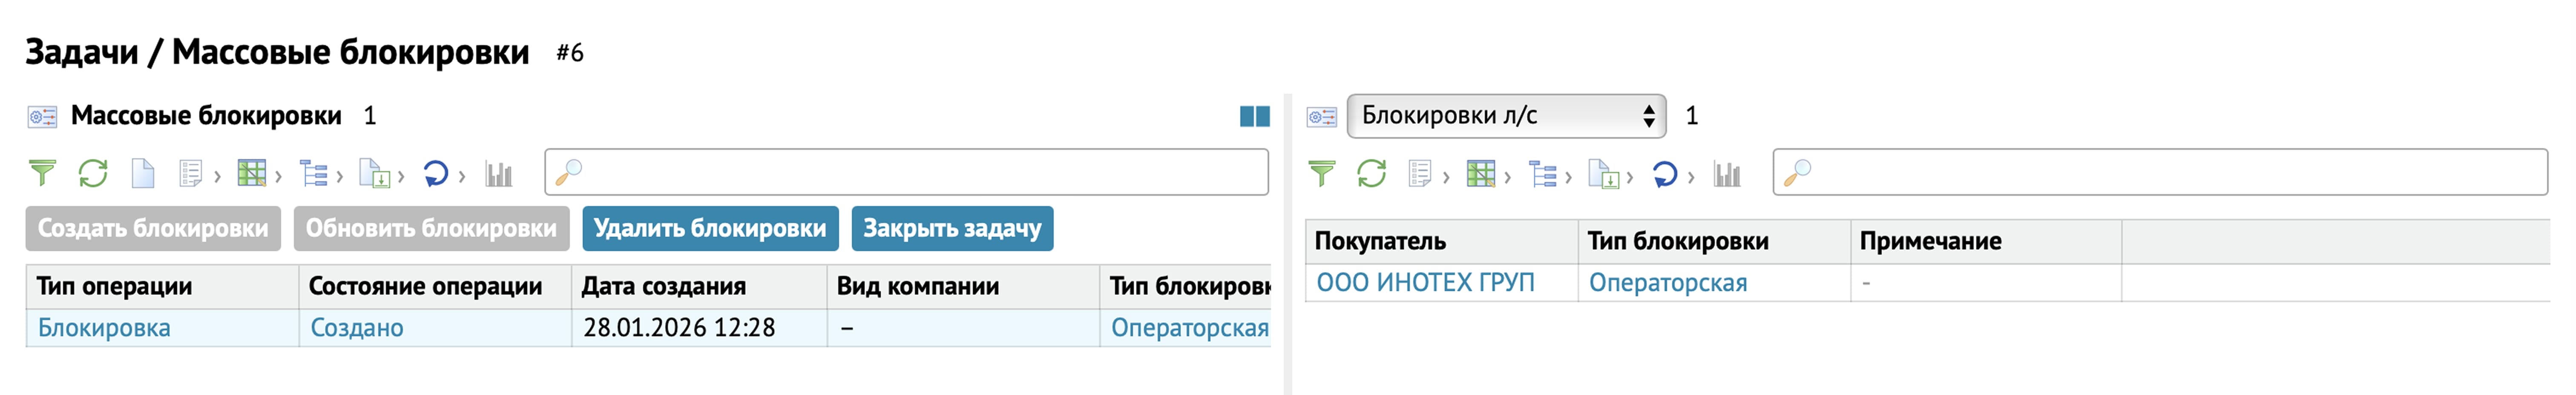Click the settings icon beside Массовые блокировки title
The width and height of the screenshot is (2576, 395).
pyautogui.click(x=42, y=117)
